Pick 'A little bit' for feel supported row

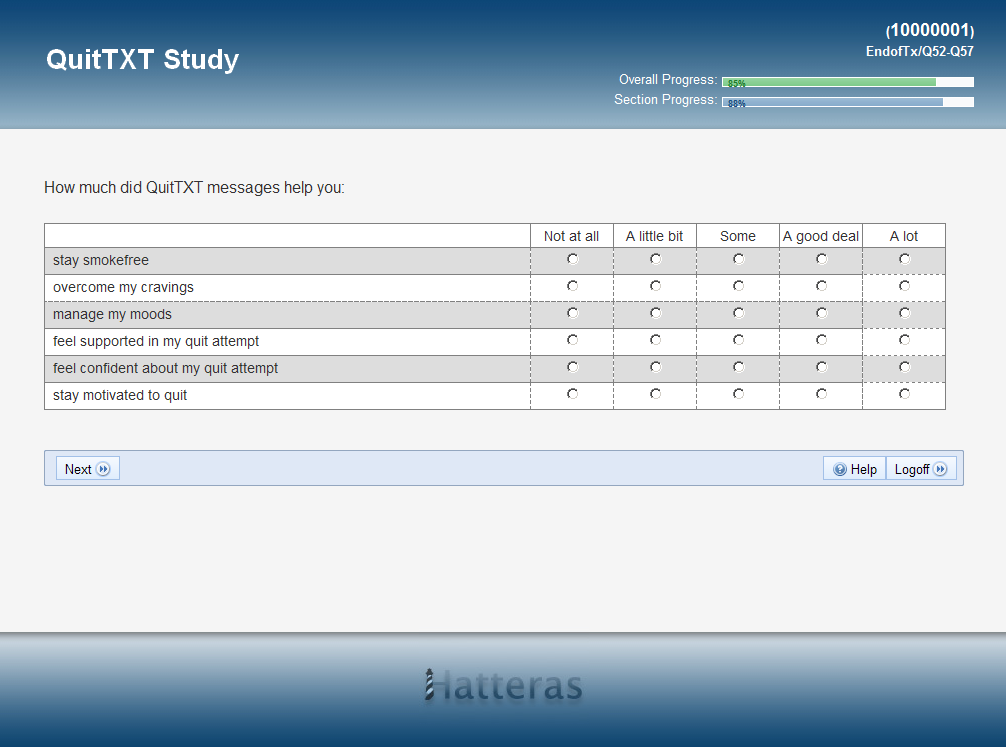[655, 339]
